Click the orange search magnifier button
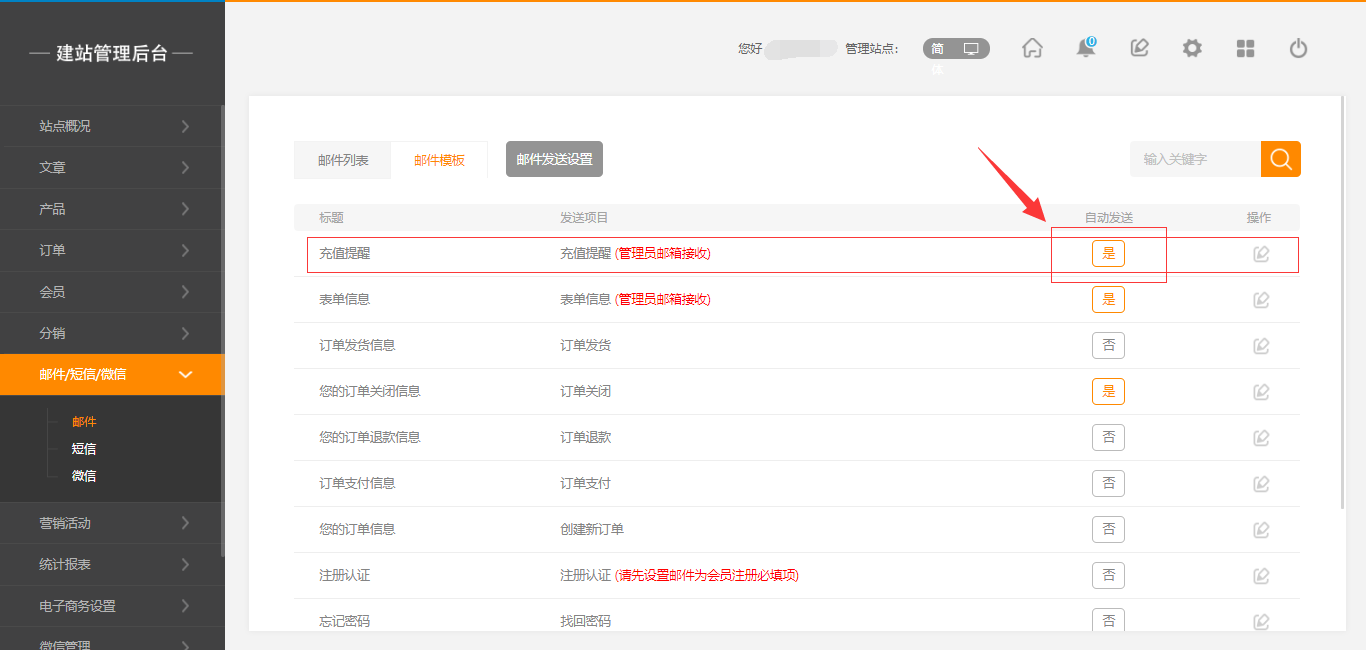Image resolution: width=1366 pixels, height=650 pixels. tap(1280, 159)
